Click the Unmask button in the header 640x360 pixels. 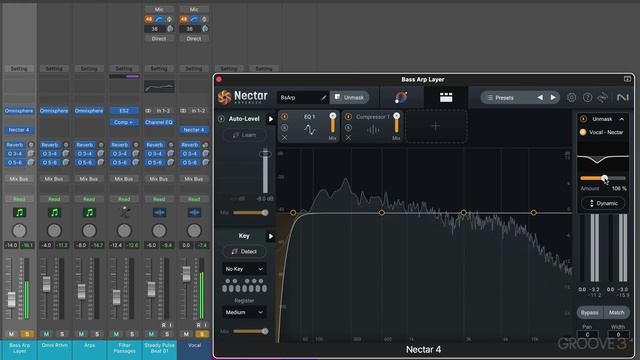tap(349, 98)
